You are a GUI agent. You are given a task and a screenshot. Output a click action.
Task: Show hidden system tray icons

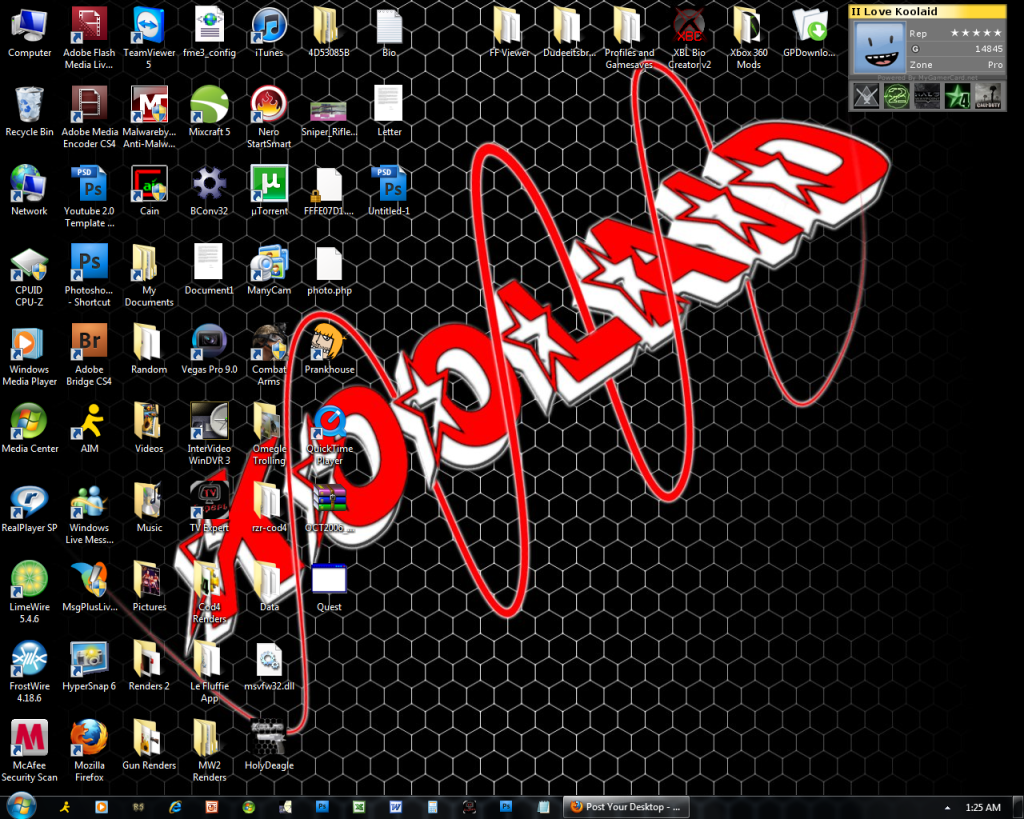tap(947, 807)
